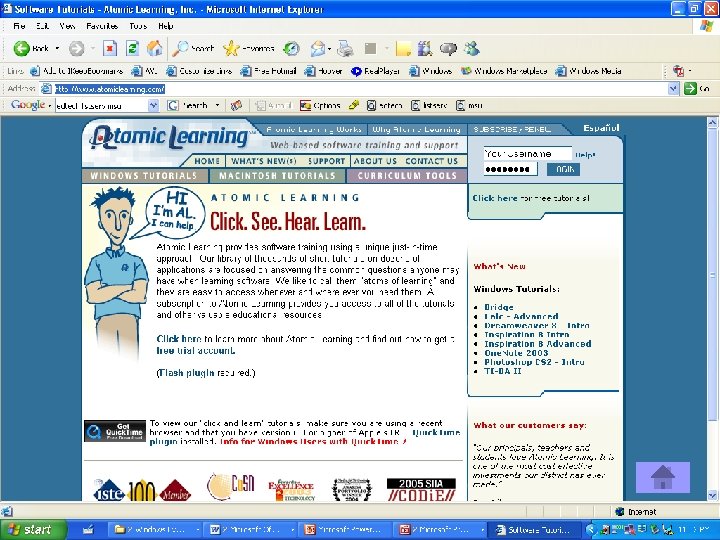This screenshot has width=720, height=540.
Task: Click the password field
Action: click(x=510, y=169)
